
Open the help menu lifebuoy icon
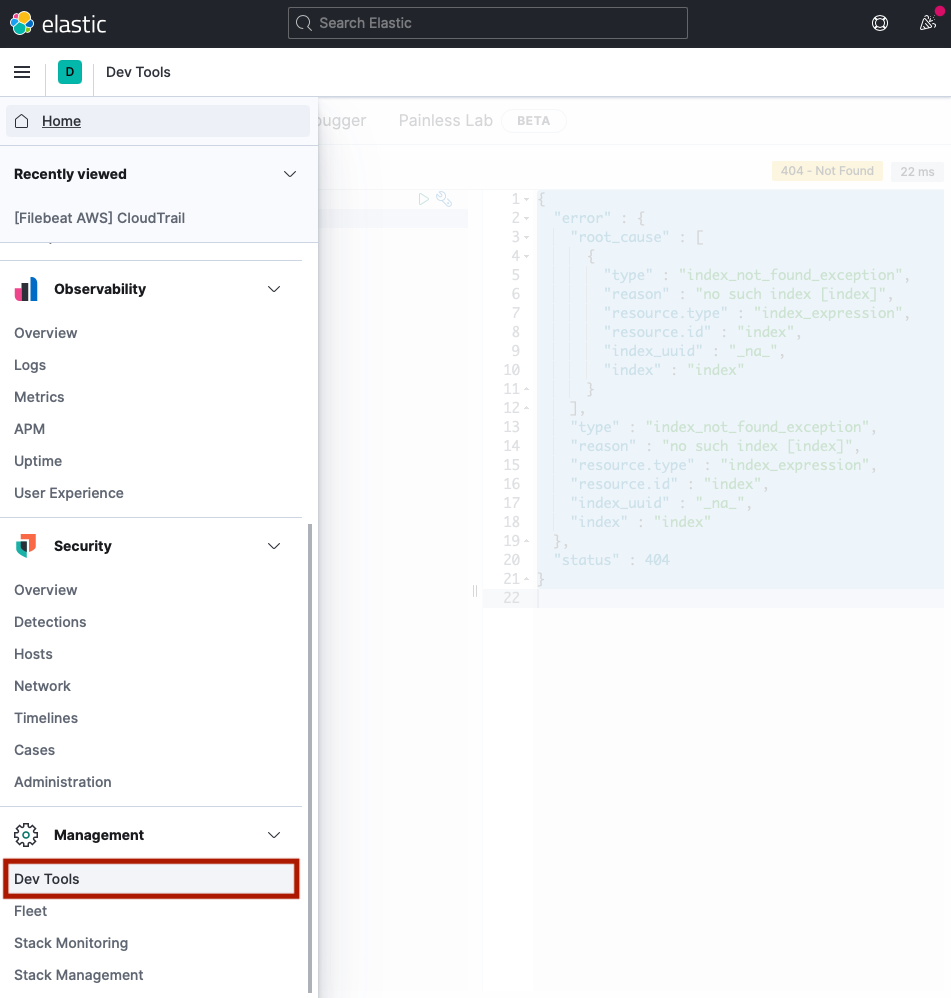(880, 24)
